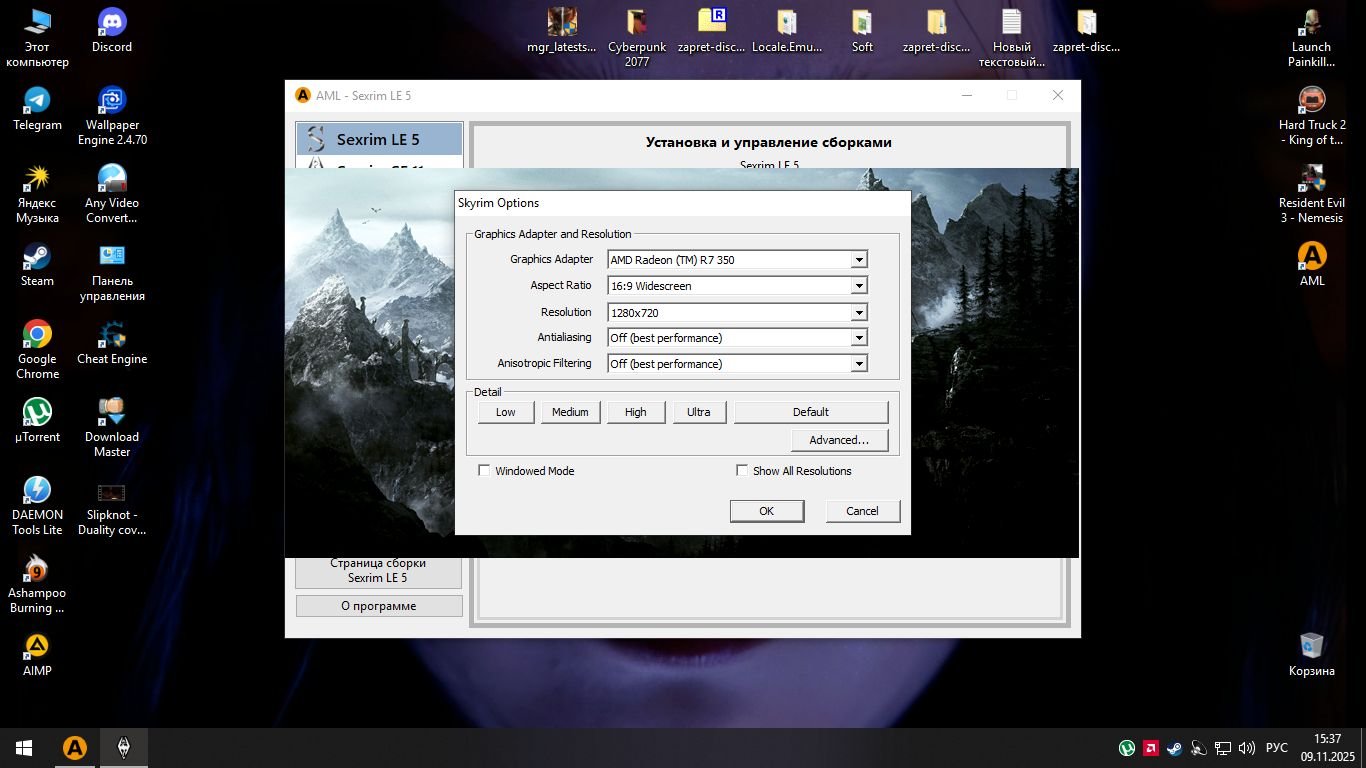Click the О программе button
The height and width of the screenshot is (768, 1366).
click(x=379, y=606)
